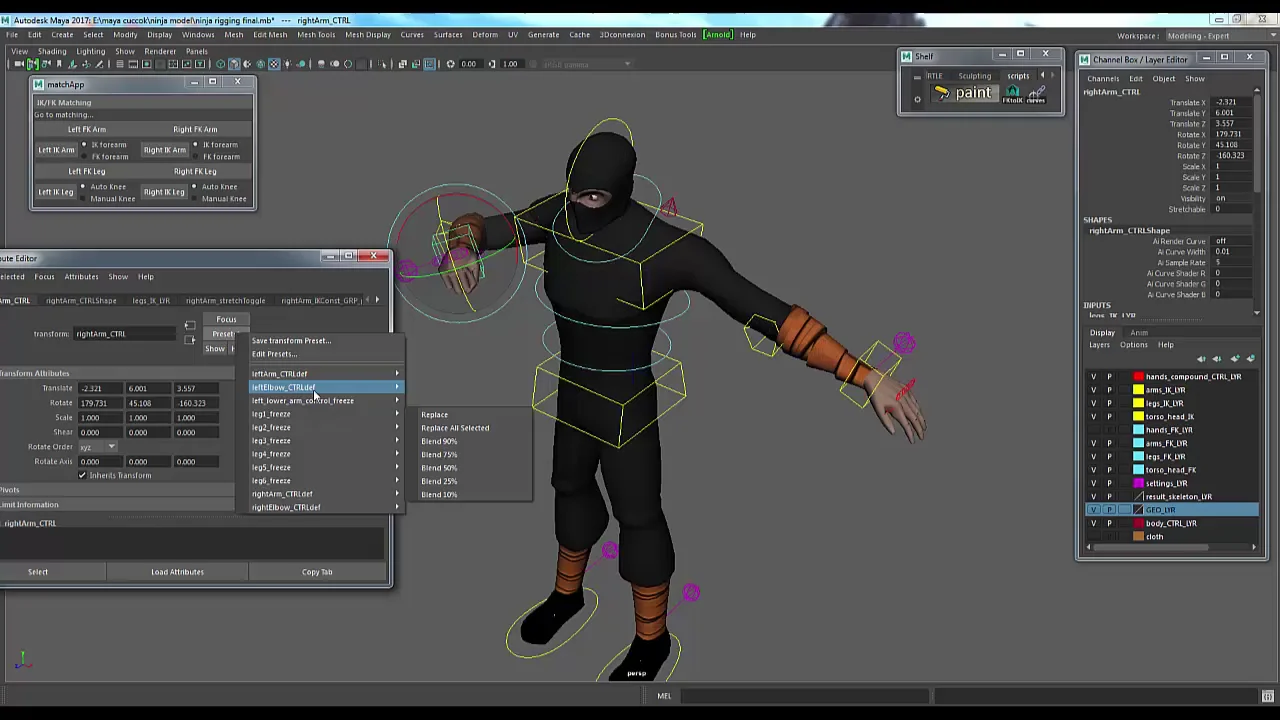The height and width of the screenshot is (720, 1280).
Task: Open the Rotate Order dropdown
Action: (x=97, y=446)
